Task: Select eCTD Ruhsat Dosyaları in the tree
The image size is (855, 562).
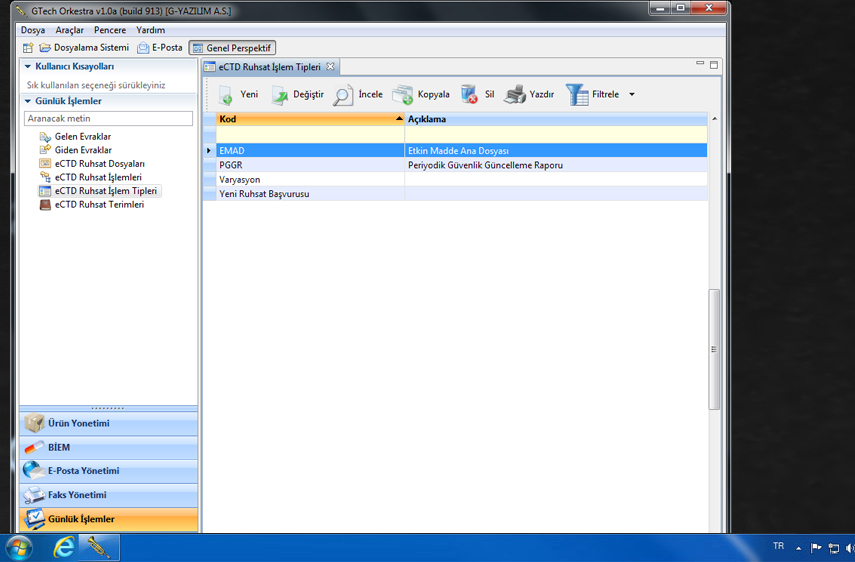Action: coord(99,164)
